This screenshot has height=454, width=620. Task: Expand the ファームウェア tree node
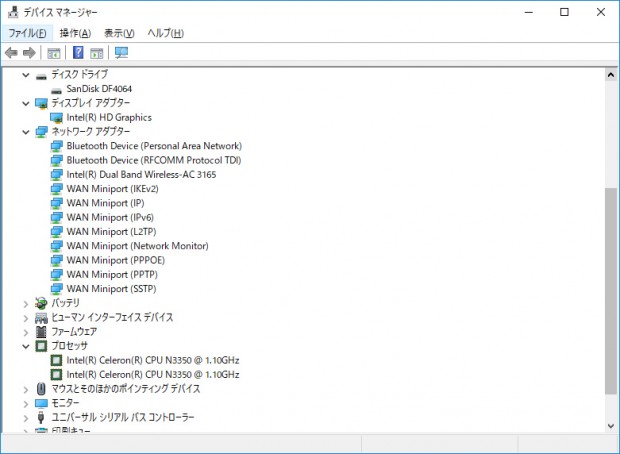pyautogui.click(x=26, y=332)
